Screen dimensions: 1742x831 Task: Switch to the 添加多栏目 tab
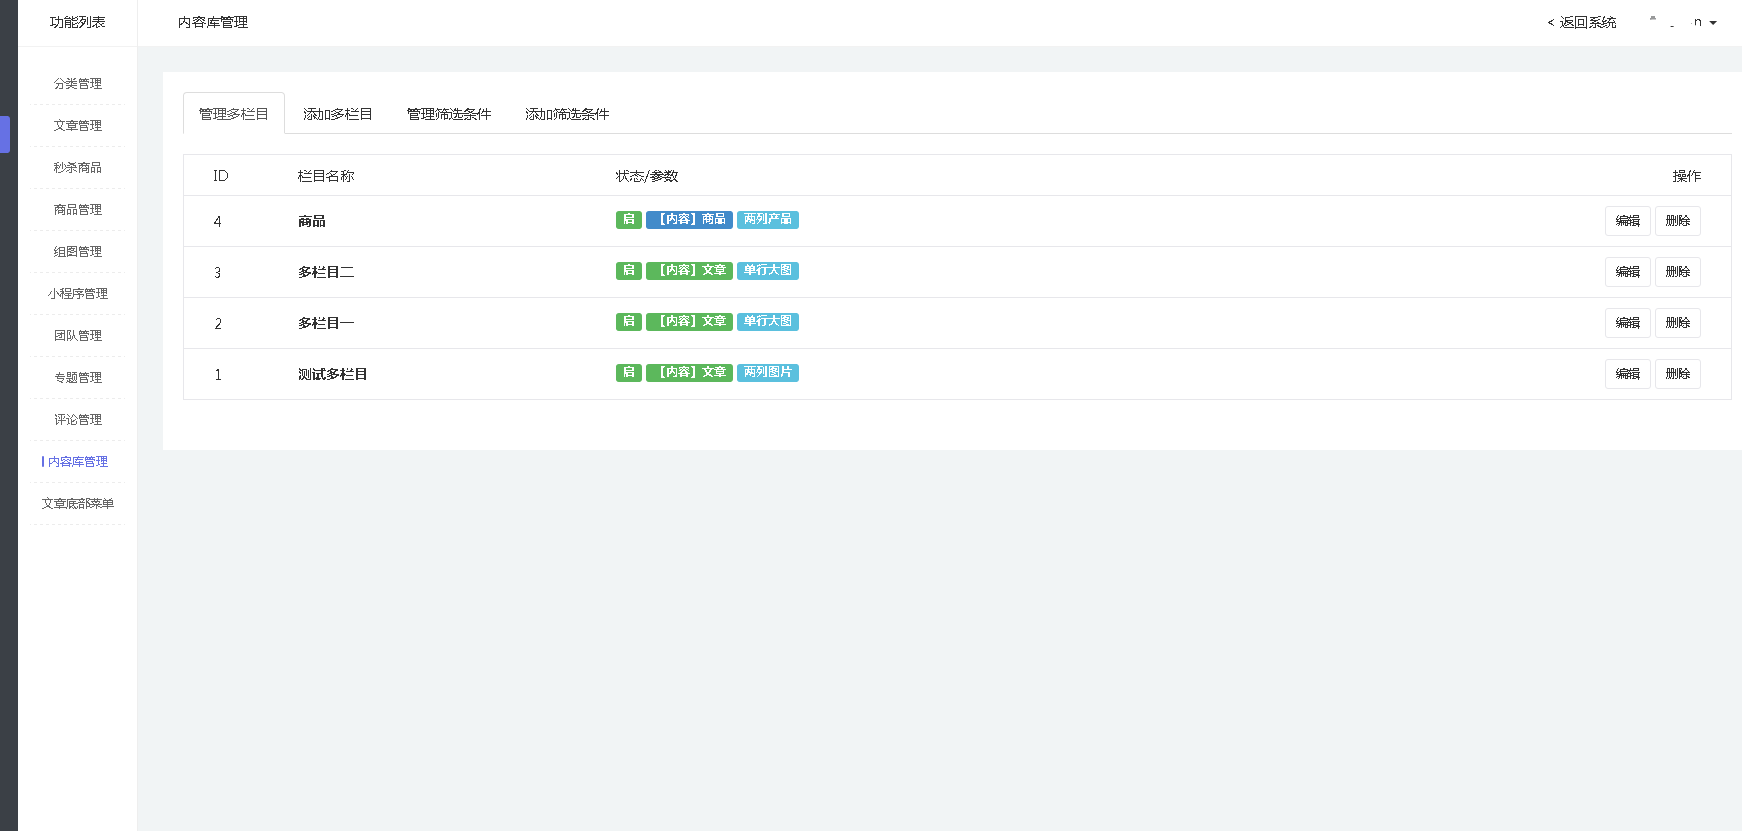338,114
